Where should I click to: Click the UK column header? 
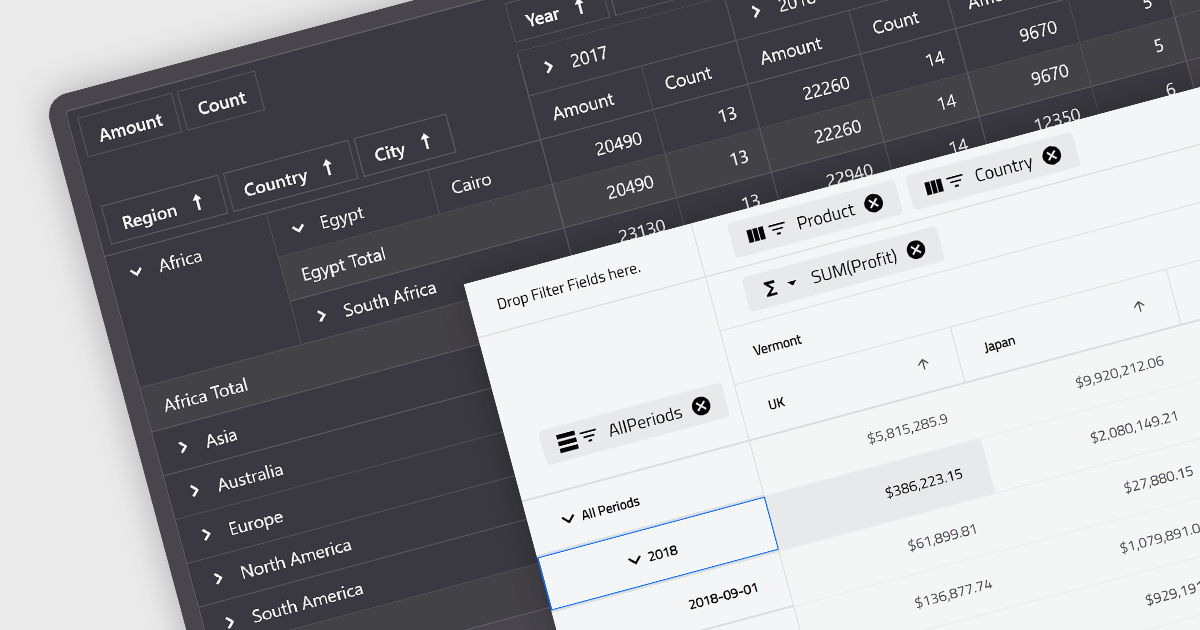click(x=776, y=403)
